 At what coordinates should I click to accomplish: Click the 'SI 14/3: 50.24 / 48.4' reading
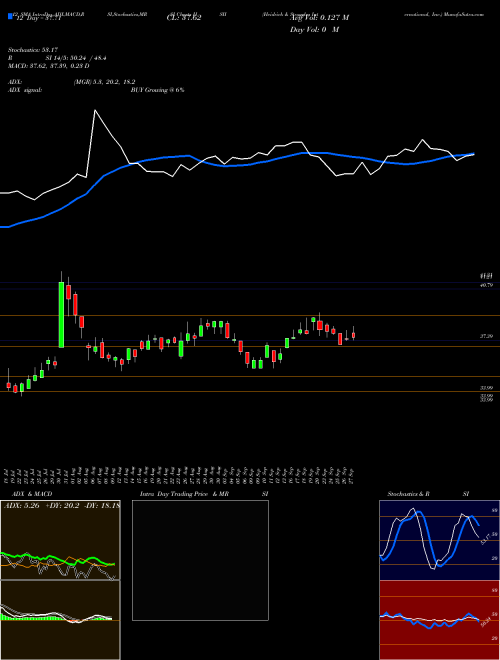(76, 58)
